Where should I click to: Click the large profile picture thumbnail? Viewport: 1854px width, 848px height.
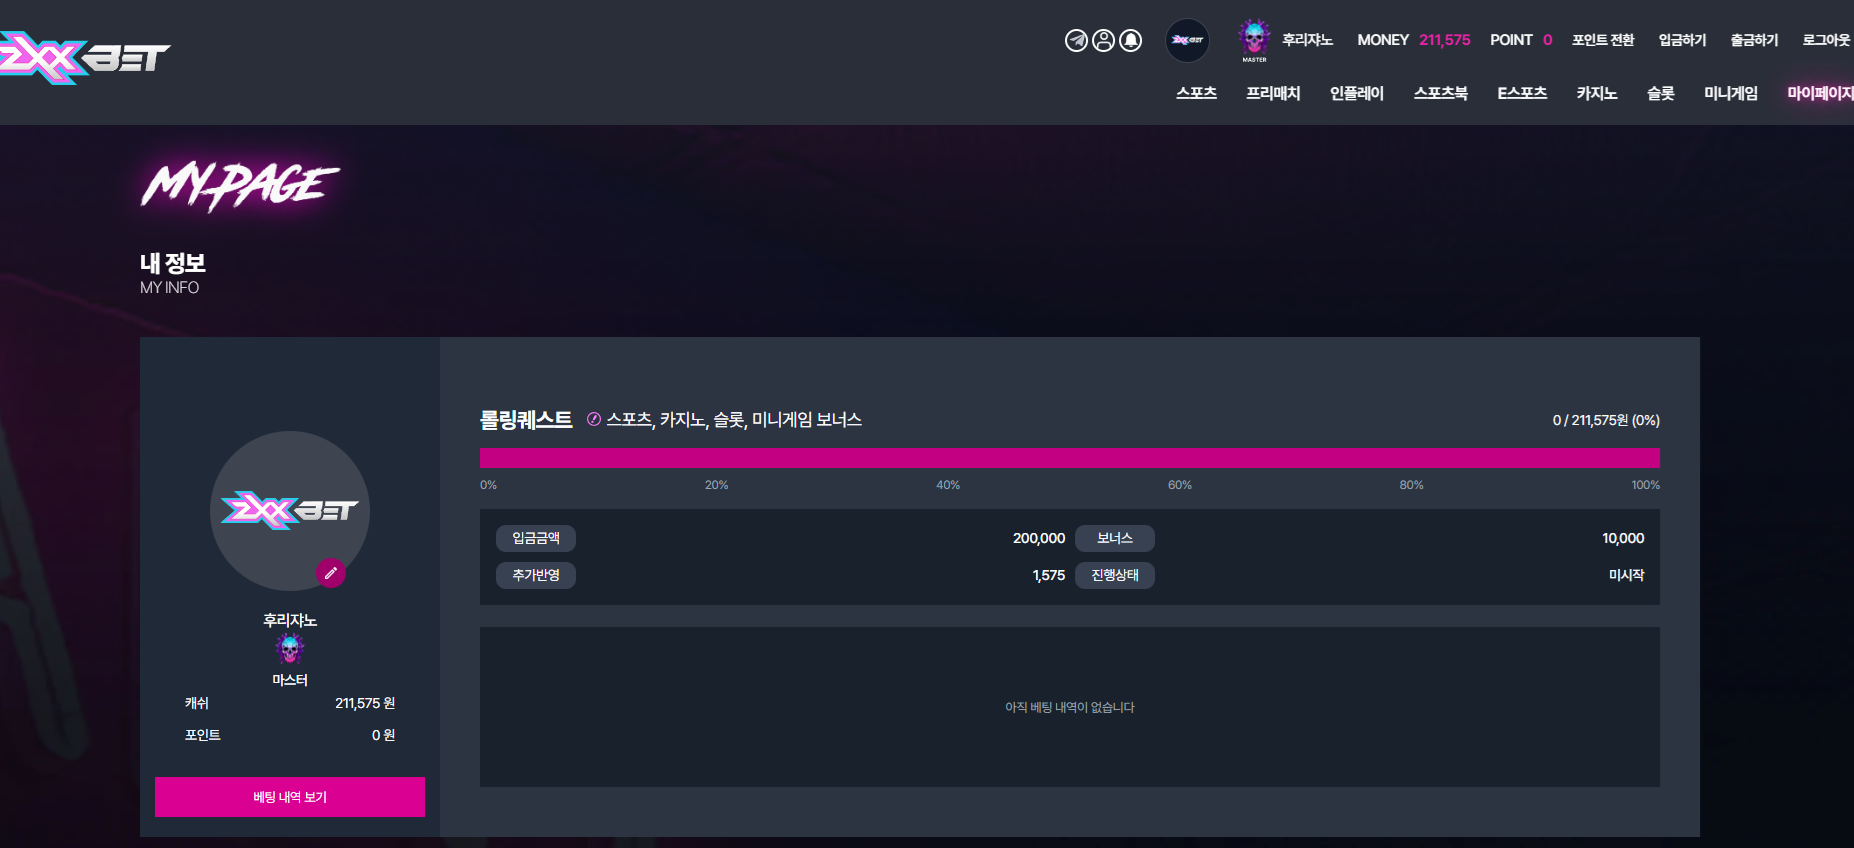(x=290, y=511)
